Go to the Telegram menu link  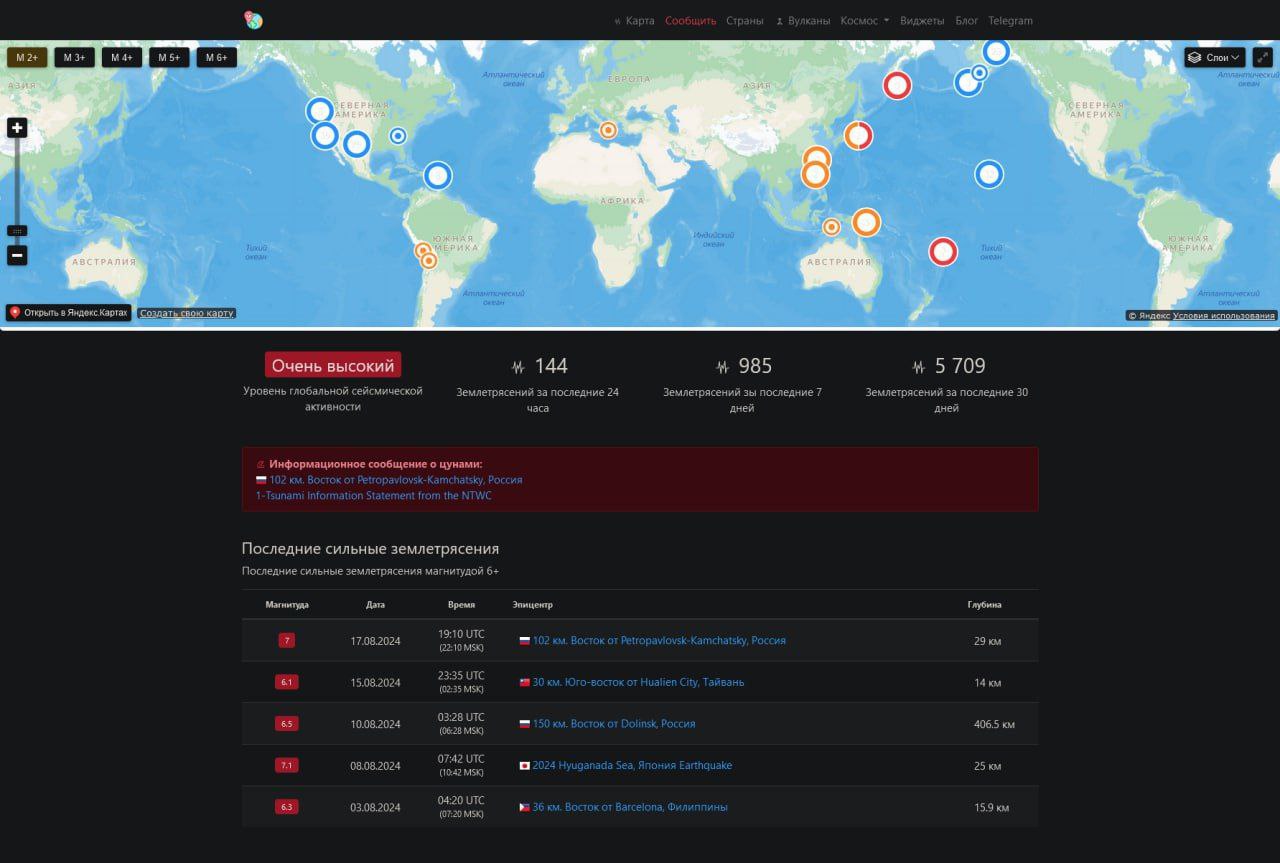[x=1010, y=21]
